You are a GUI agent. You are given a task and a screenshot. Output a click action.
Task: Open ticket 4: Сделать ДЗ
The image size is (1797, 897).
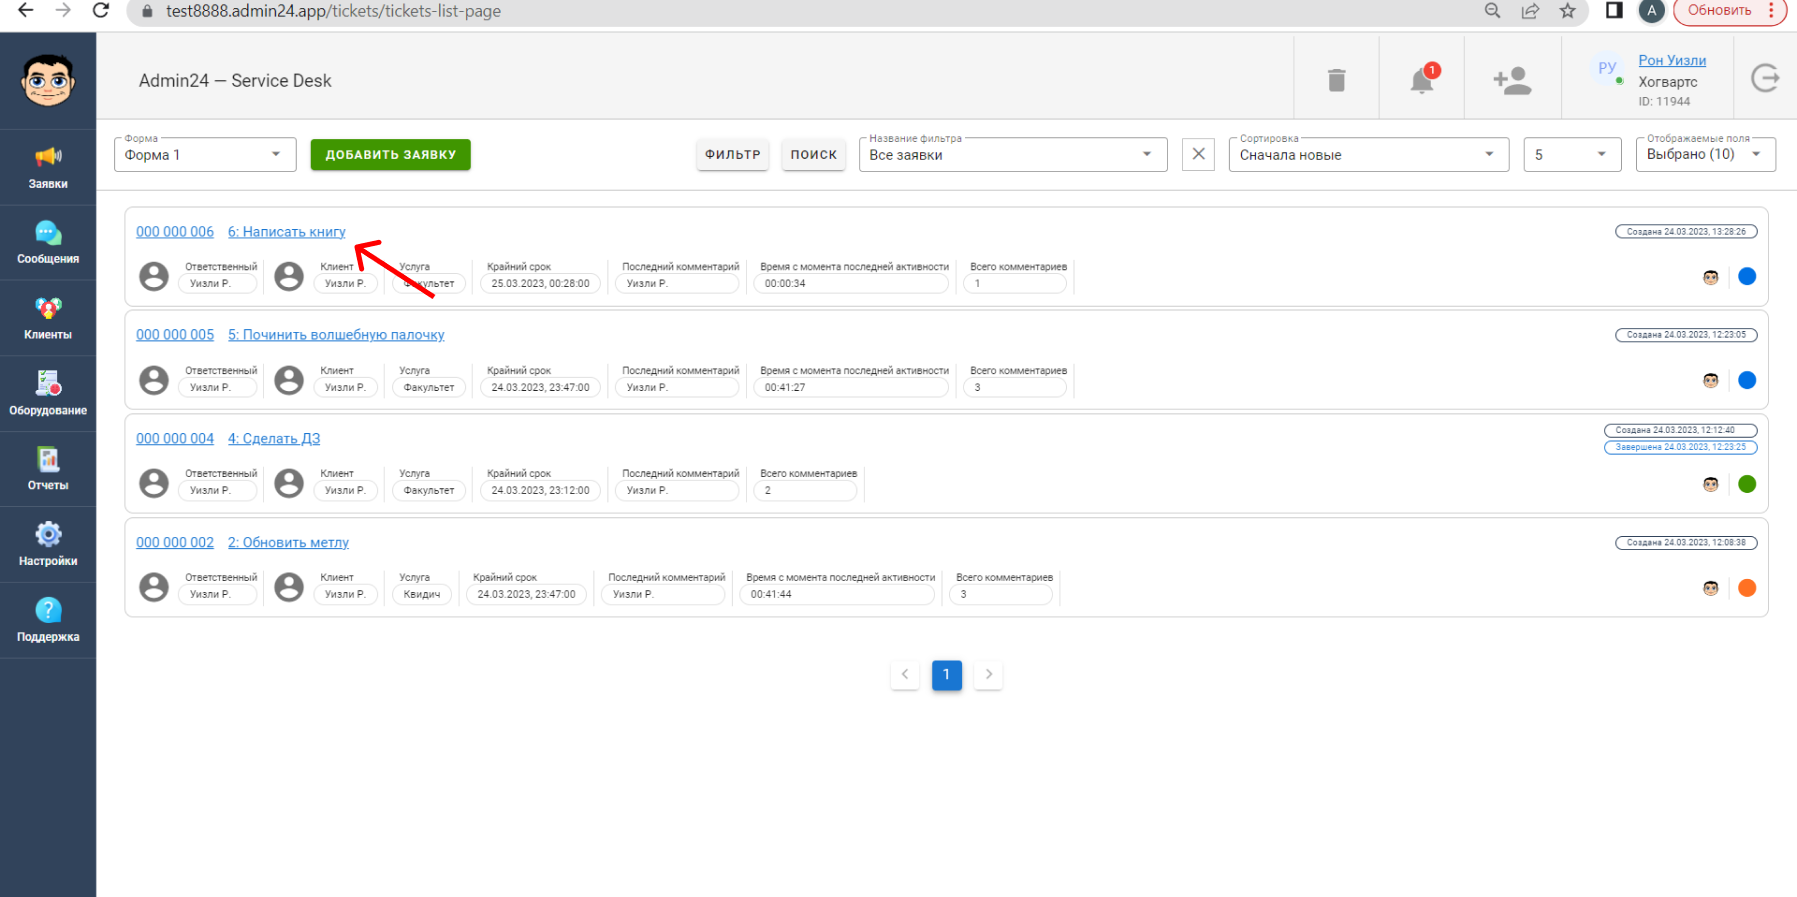tap(274, 439)
